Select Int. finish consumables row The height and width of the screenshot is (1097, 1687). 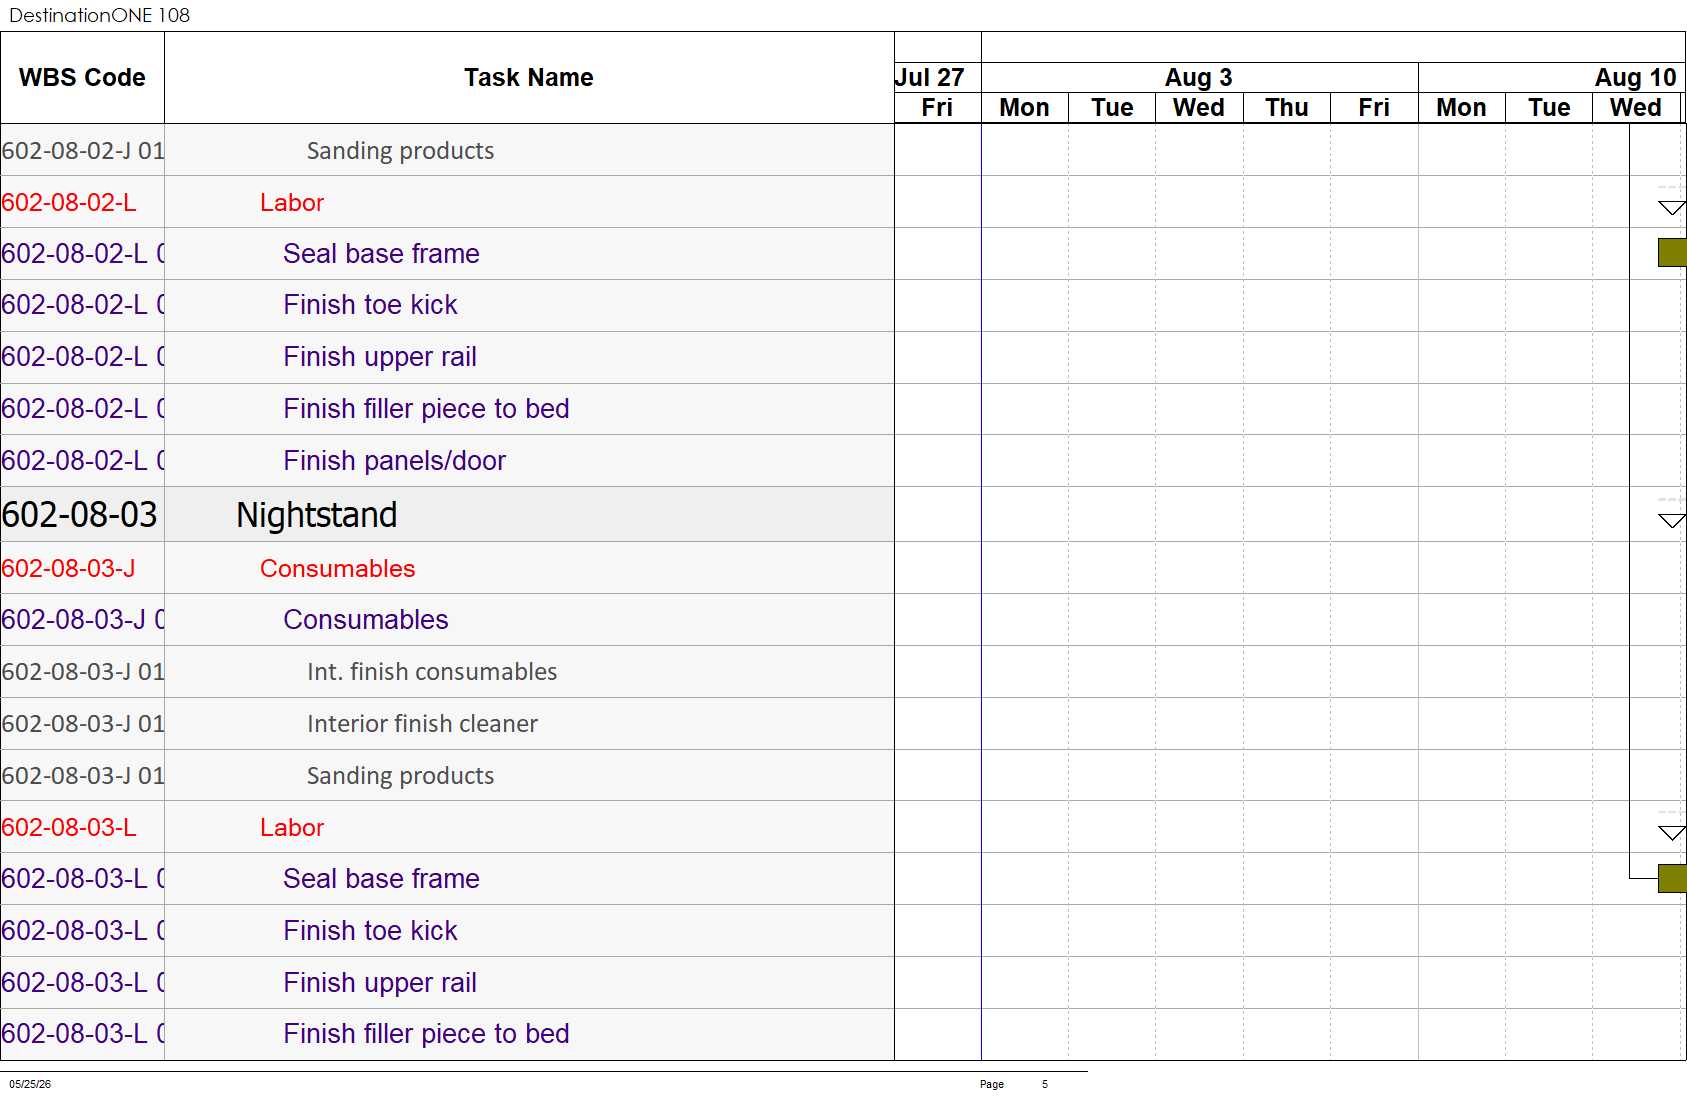pos(447,672)
